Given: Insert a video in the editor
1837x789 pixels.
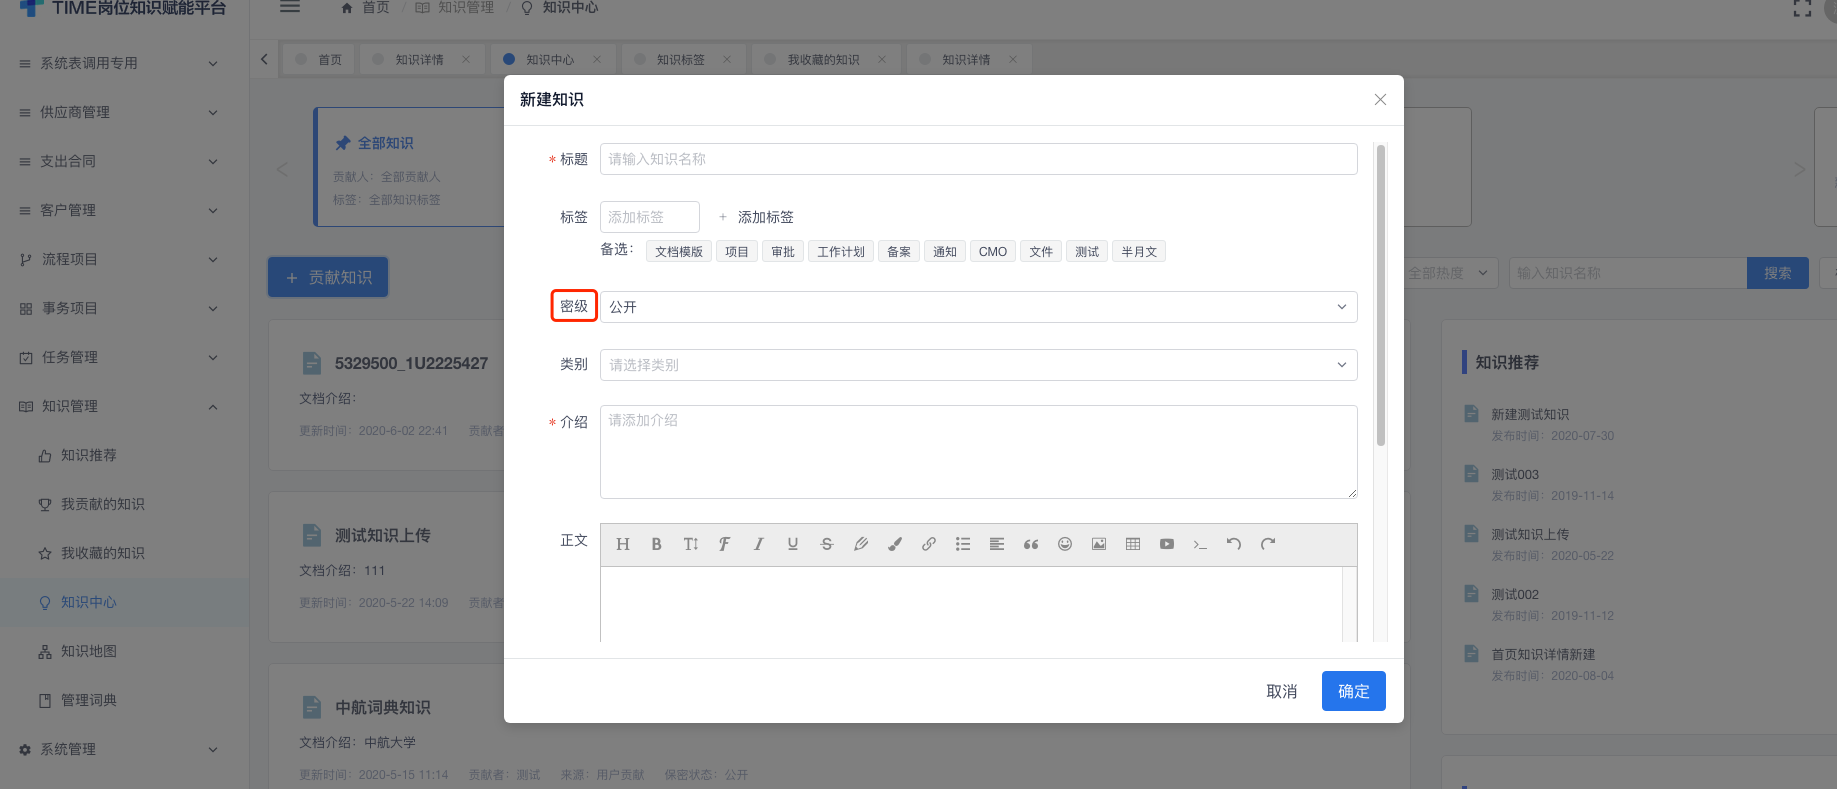Looking at the screenshot, I should point(1167,544).
